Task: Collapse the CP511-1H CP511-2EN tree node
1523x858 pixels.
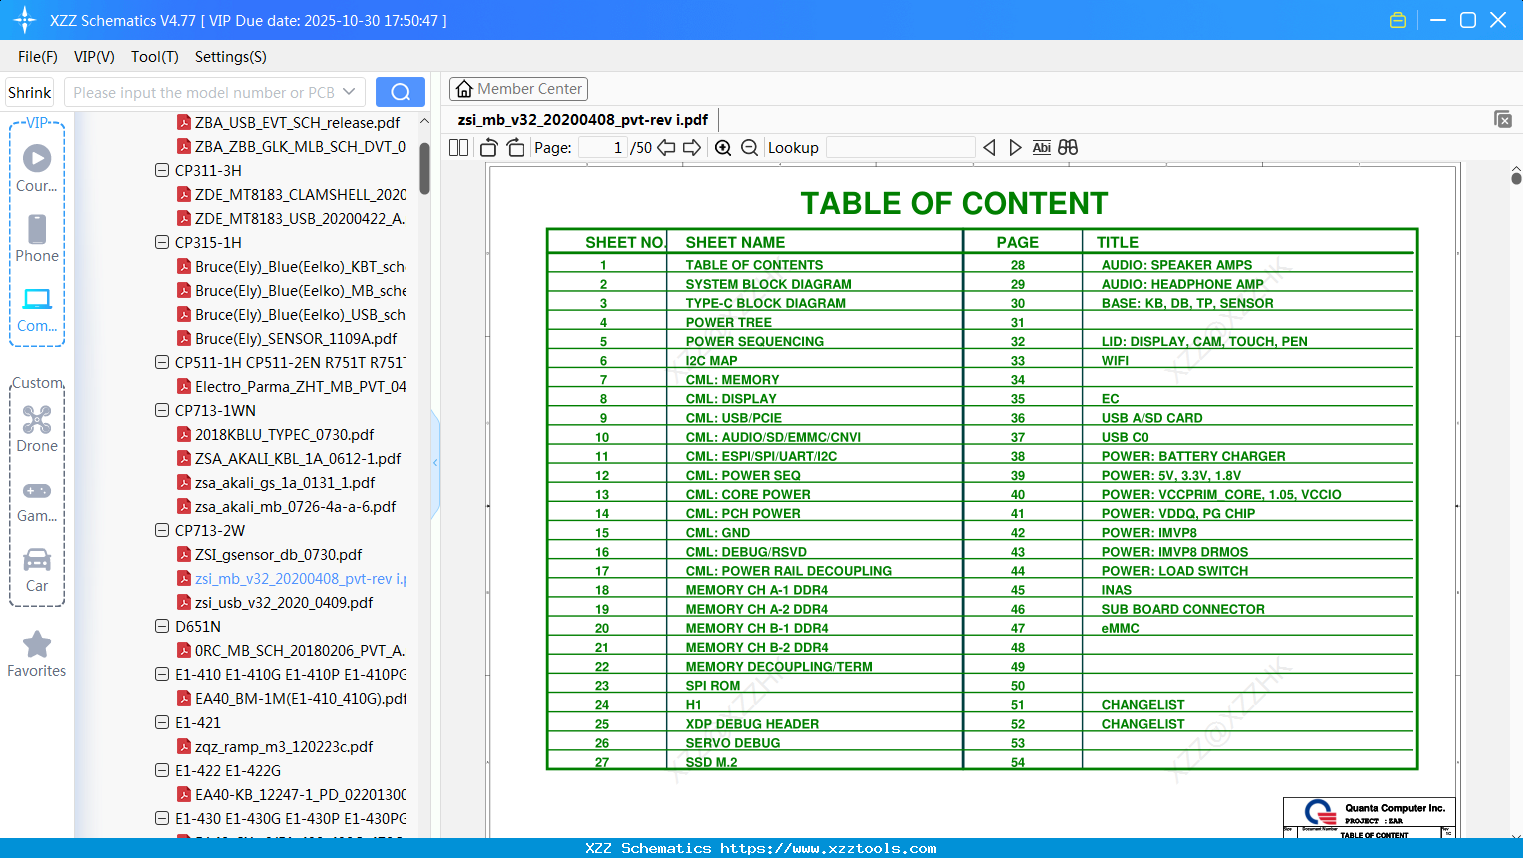Action: pyautogui.click(x=162, y=363)
